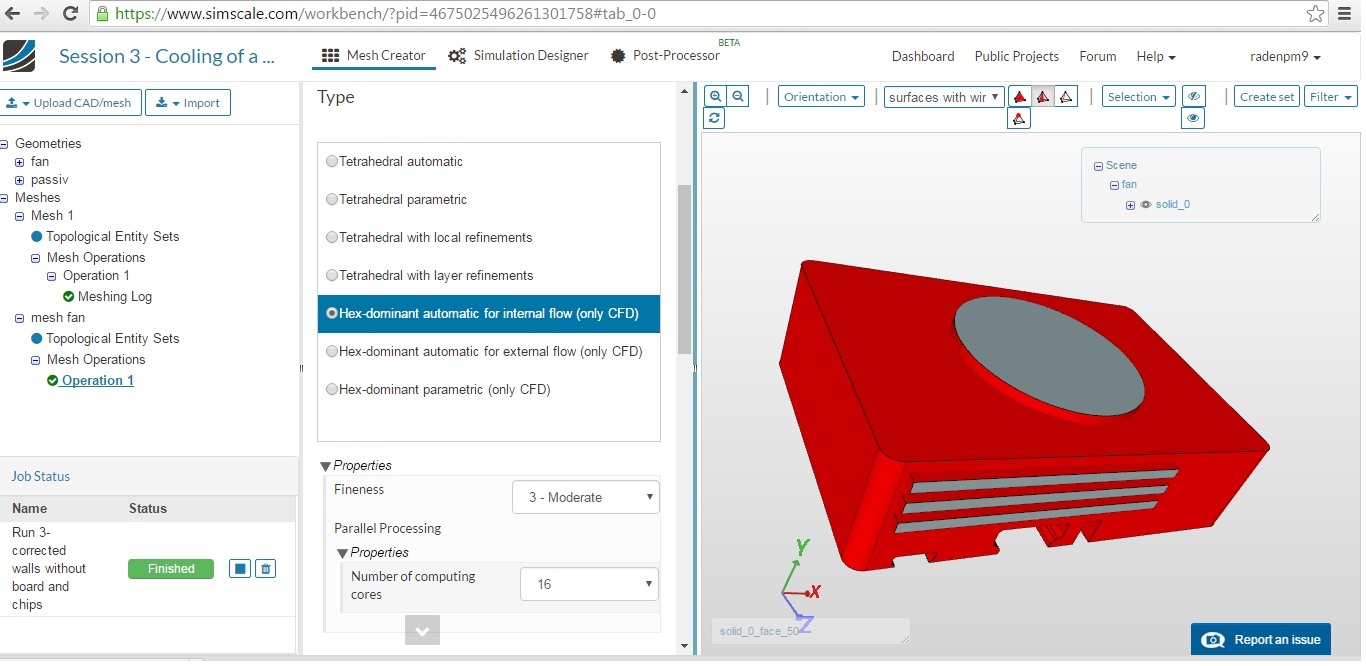The width and height of the screenshot is (1366, 666).
Task: Bookmark the page with the star icon
Action: click(1315, 14)
